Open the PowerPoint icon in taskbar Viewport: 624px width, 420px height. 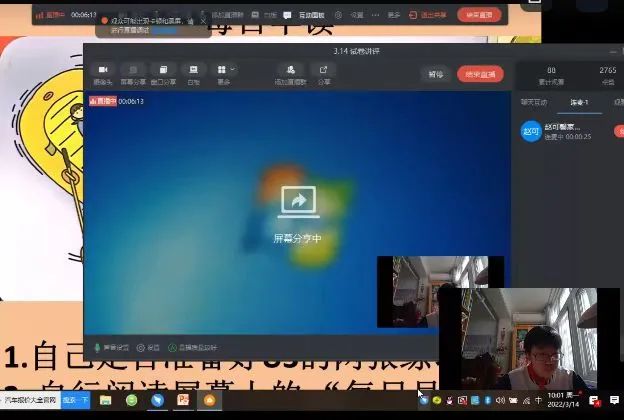pos(183,400)
